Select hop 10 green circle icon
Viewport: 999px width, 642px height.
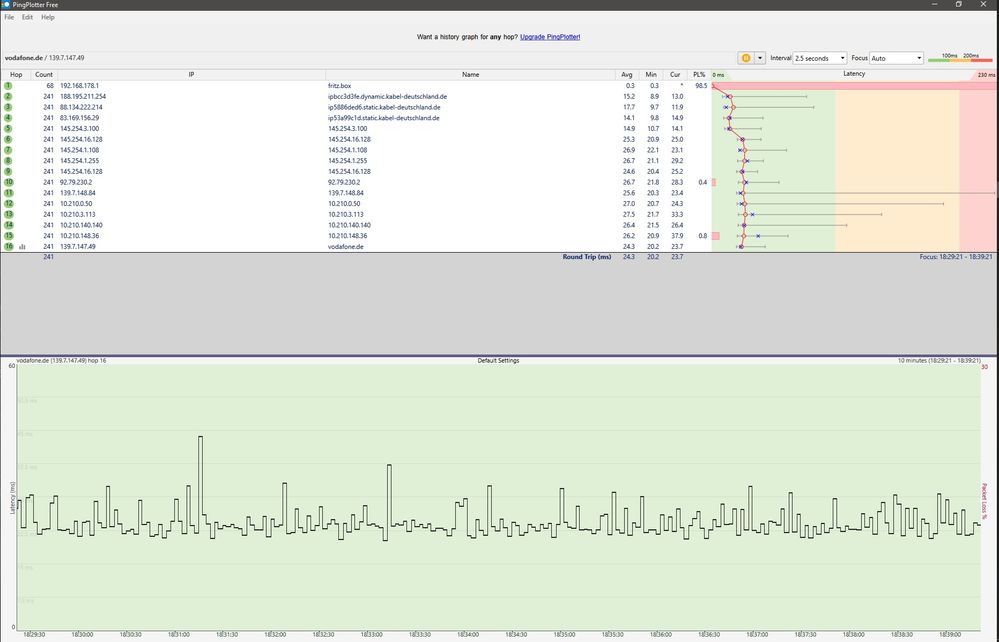pyautogui.click(x=8, y=182)
